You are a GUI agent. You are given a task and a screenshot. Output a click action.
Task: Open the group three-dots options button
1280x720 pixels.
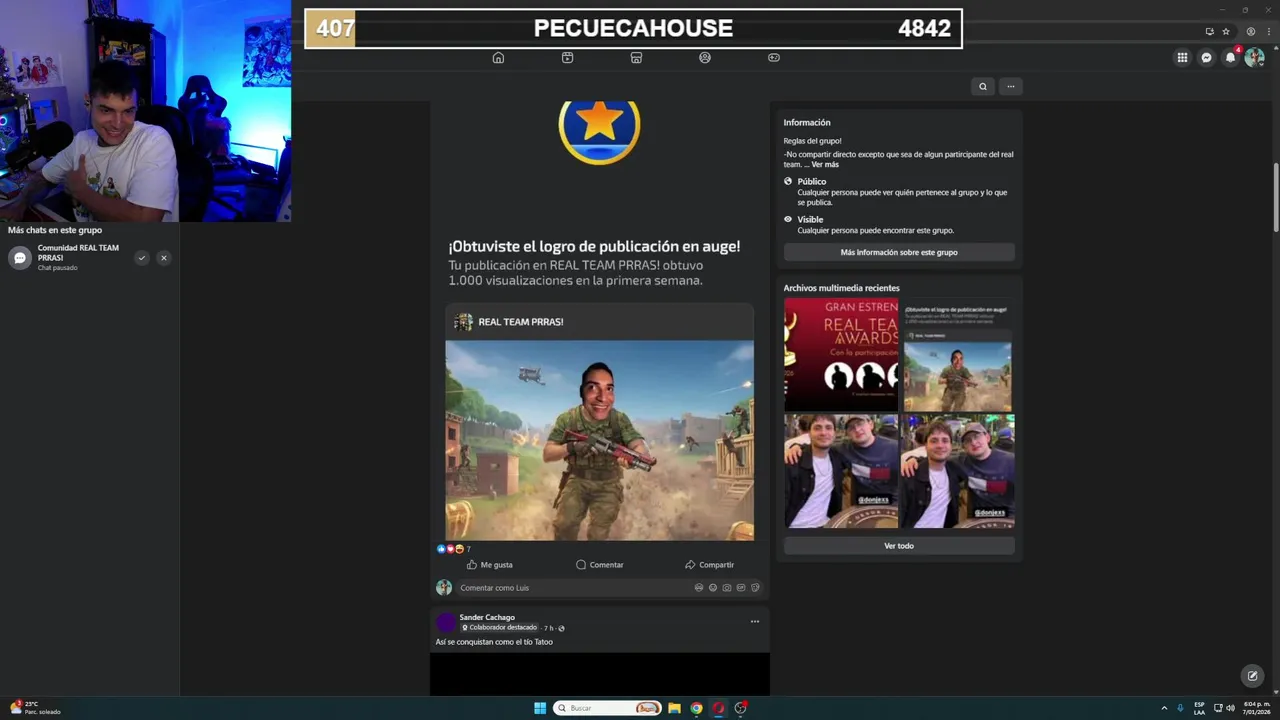coord(1011,86)
